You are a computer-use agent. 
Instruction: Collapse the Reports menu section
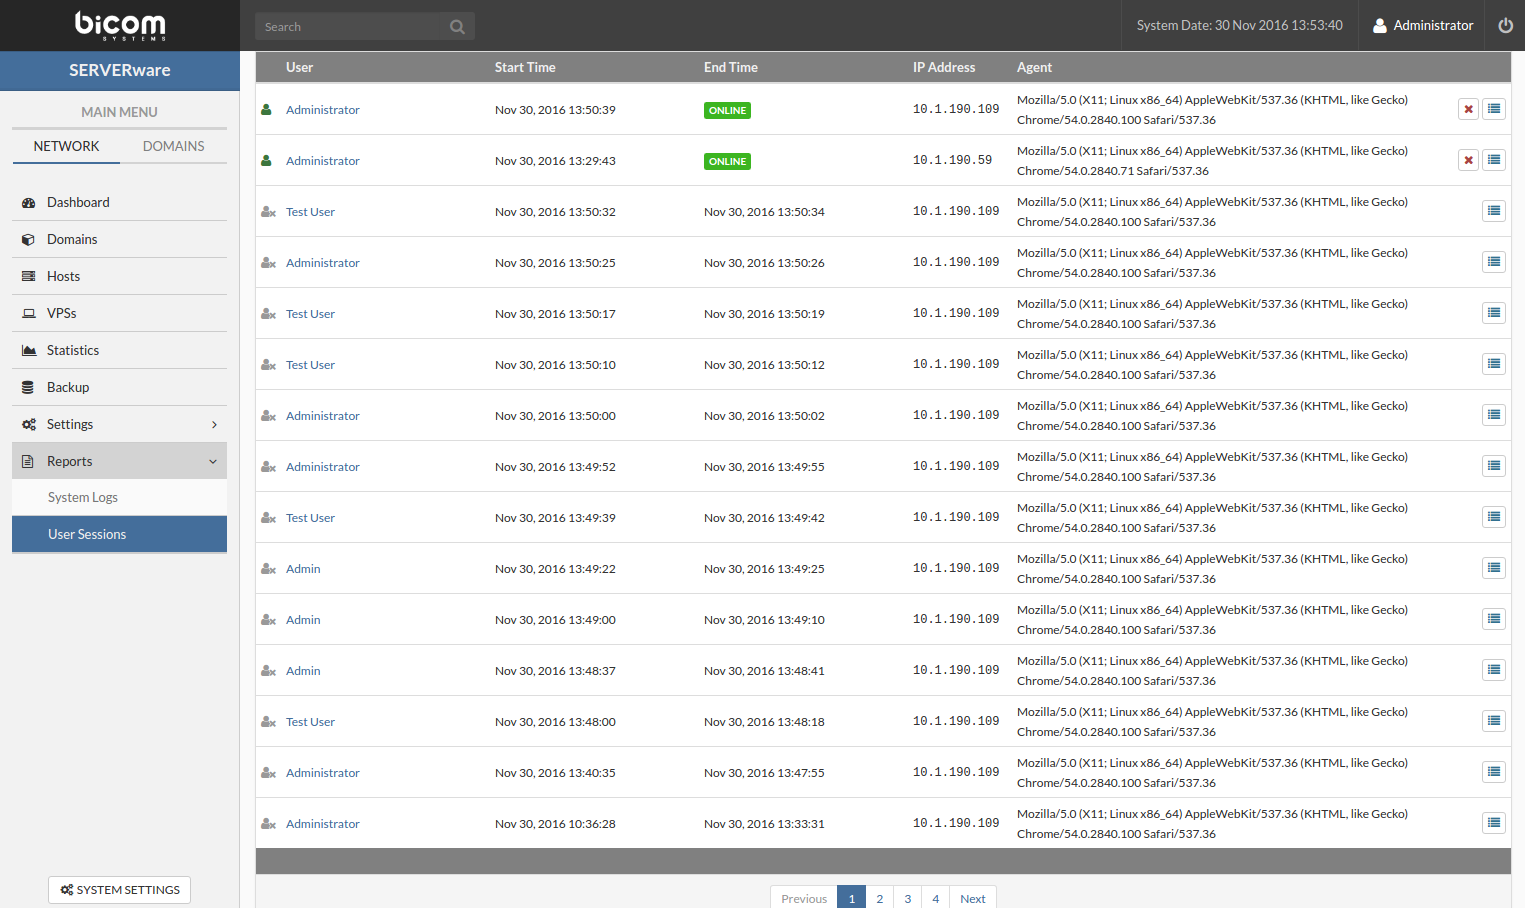(x=213, y=462)
